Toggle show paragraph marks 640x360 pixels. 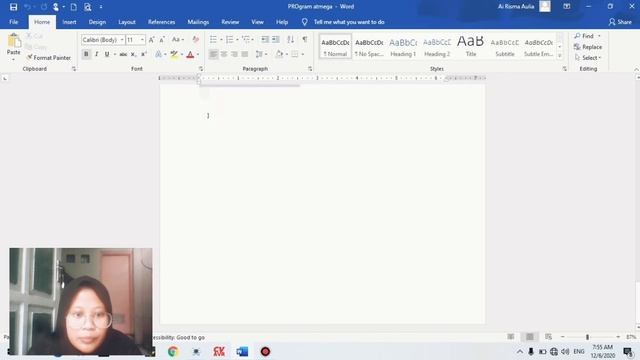point(305,40)
